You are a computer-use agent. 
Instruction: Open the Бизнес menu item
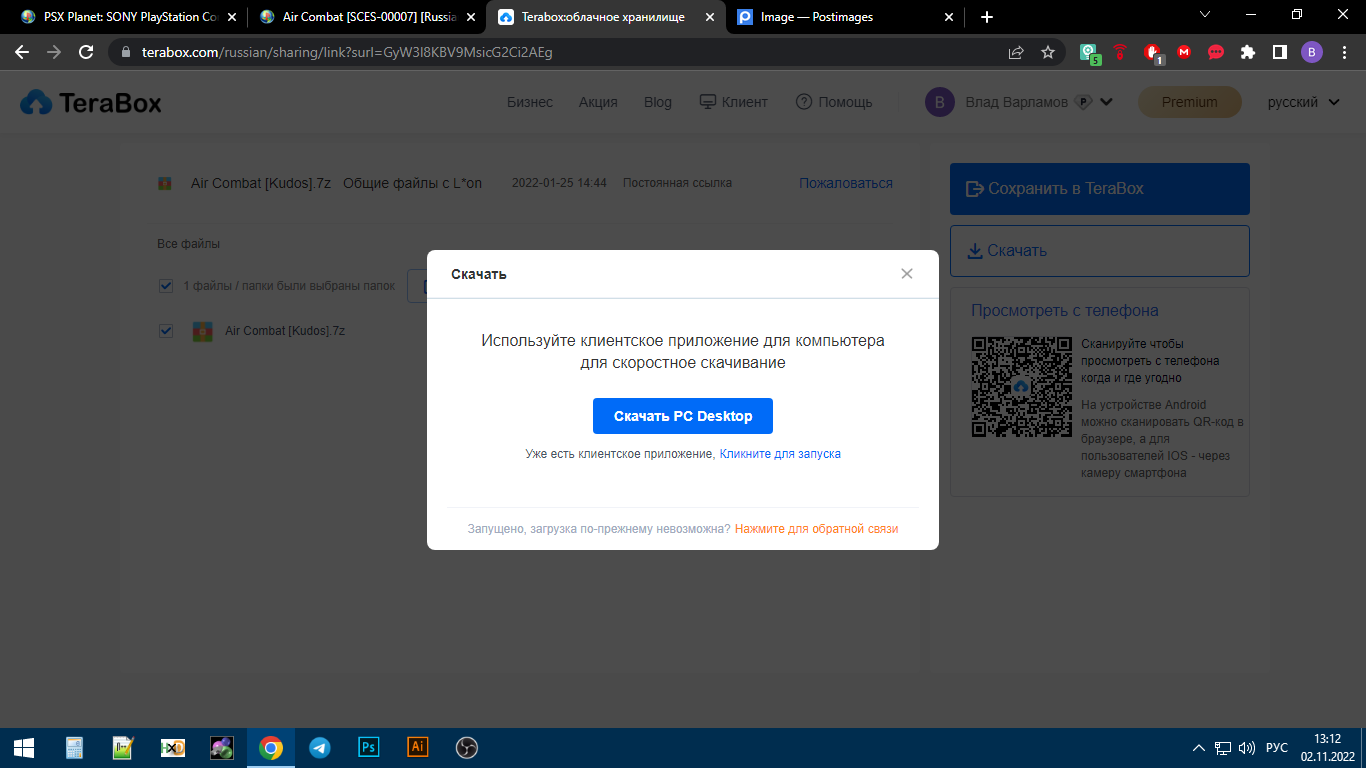click(530, 102)
